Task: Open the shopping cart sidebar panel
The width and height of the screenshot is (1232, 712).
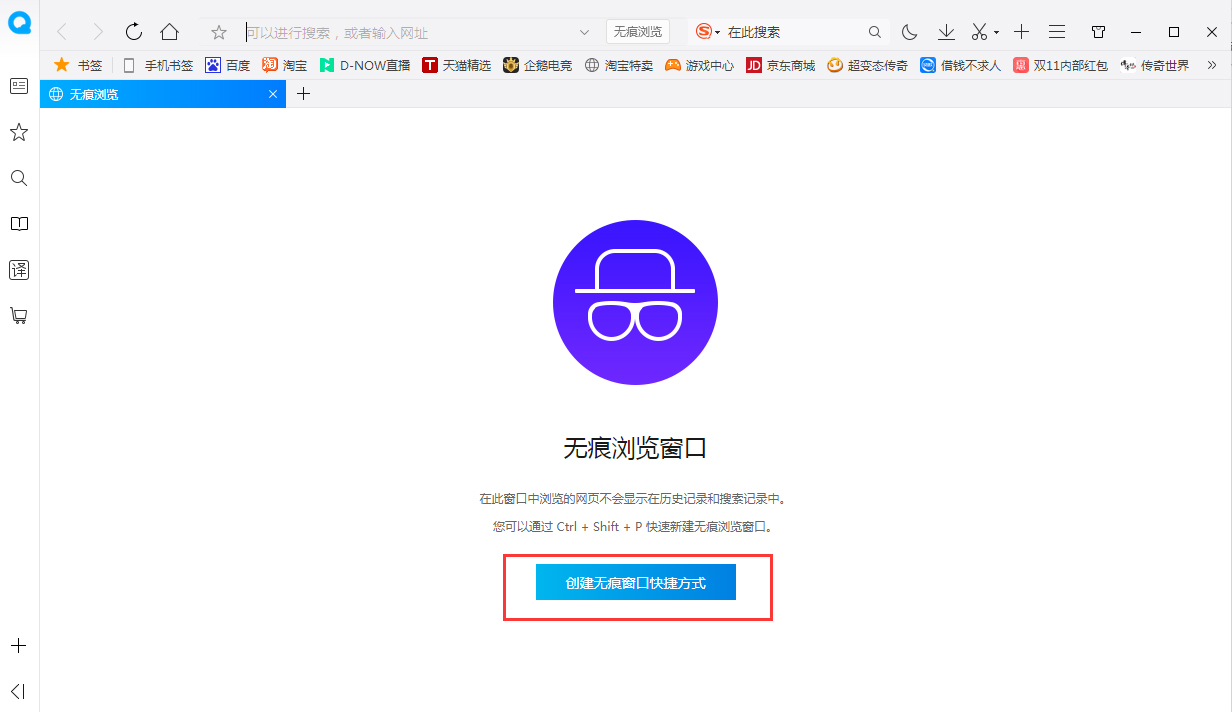Action: [x=18, y=315]
